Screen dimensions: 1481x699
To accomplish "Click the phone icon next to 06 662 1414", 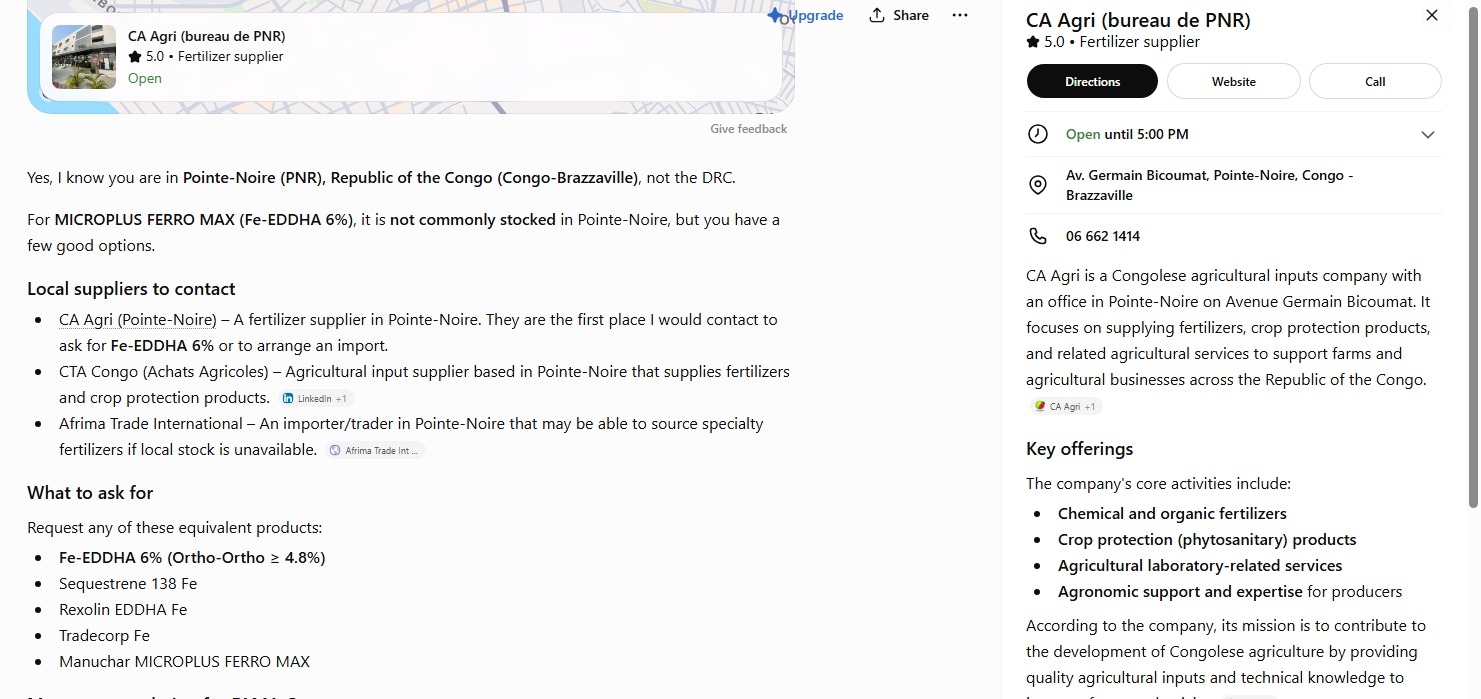I will coord(1038,236).
